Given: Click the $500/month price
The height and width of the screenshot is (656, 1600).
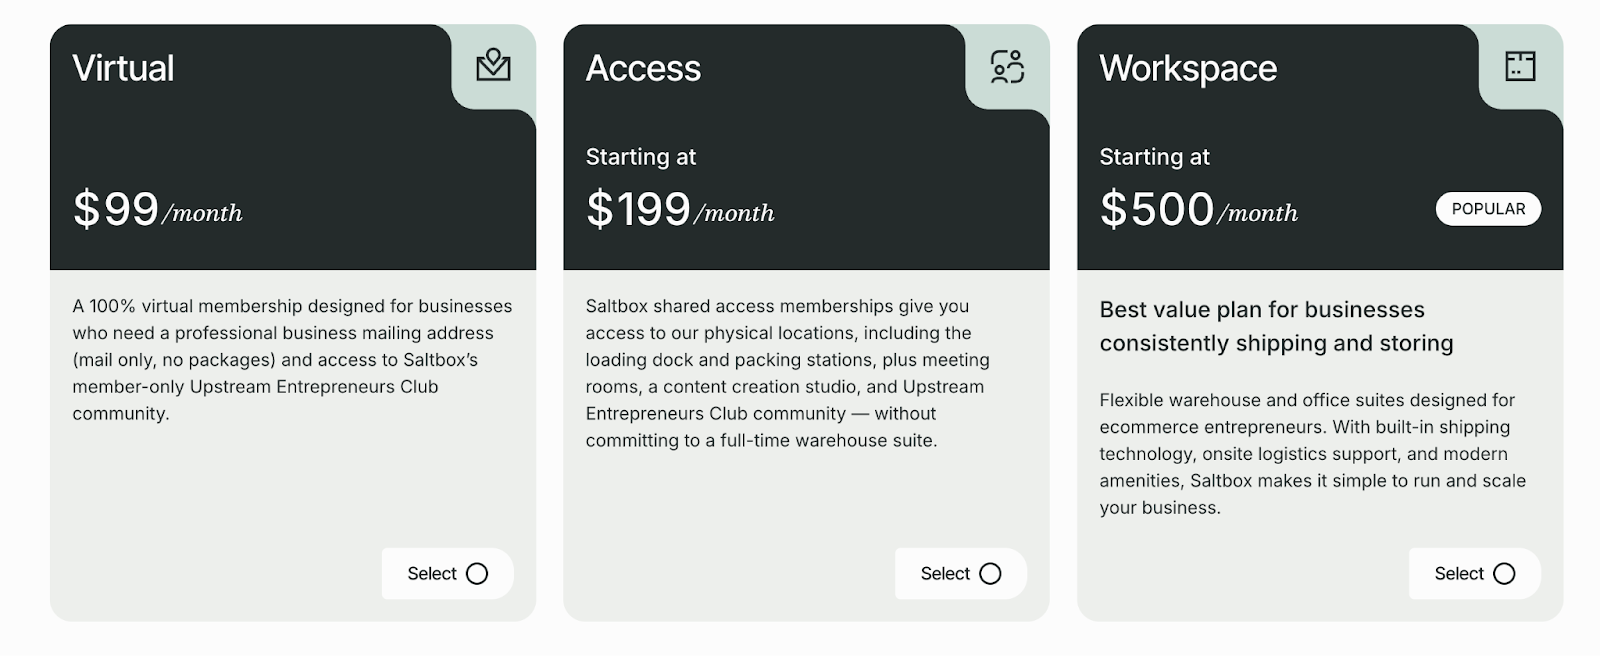Looking at the screenshot, I should (1198, 210).
